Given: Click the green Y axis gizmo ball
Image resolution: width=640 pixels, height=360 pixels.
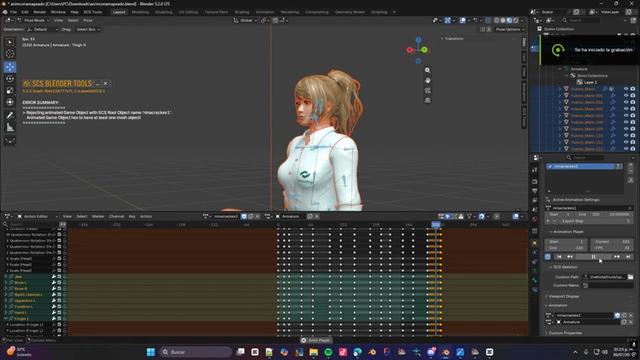Looking at the screenshot, I should coord(424,50).
